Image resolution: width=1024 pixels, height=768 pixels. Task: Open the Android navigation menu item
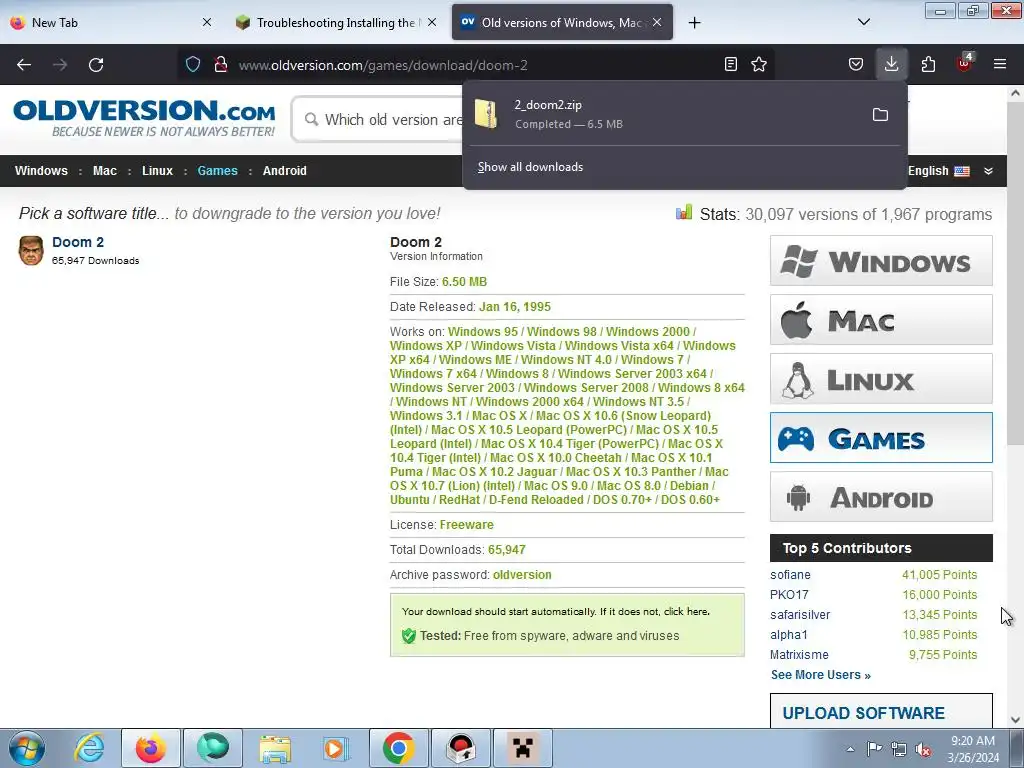pos(285,170)
